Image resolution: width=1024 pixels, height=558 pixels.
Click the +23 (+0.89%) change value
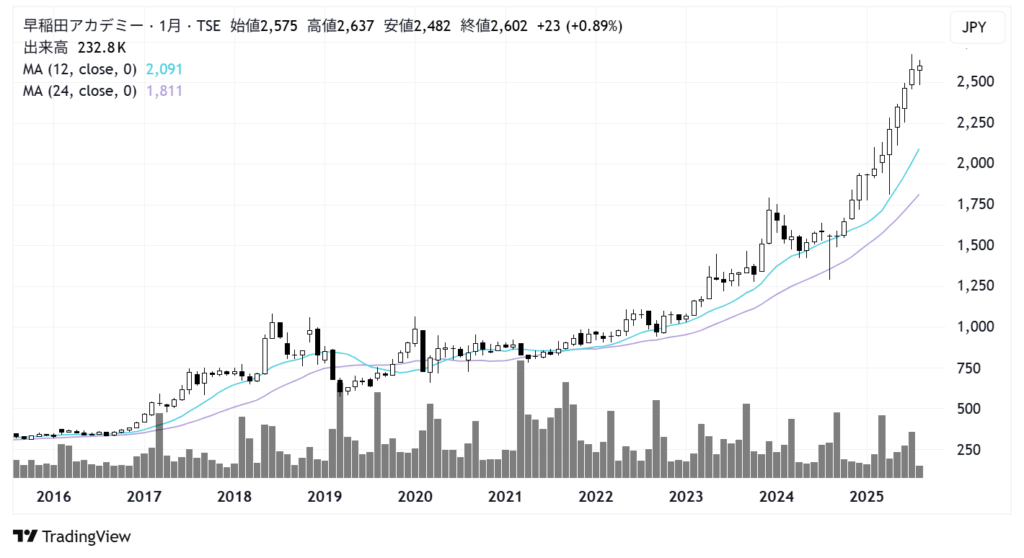coord(579,26)
